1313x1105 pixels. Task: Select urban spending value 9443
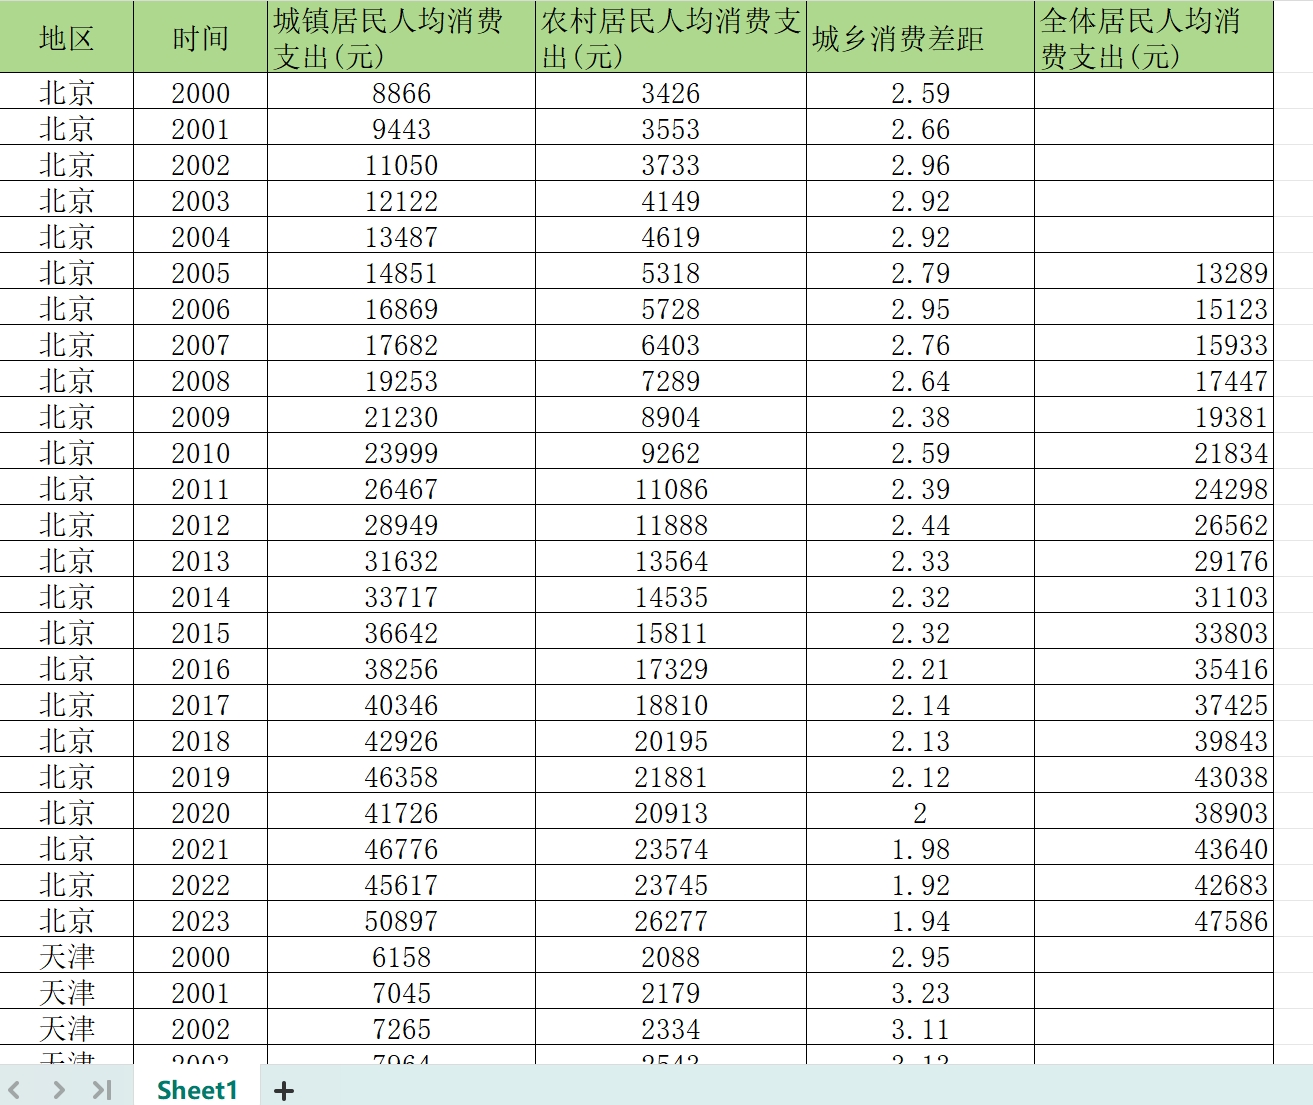(x=401, y=128)
